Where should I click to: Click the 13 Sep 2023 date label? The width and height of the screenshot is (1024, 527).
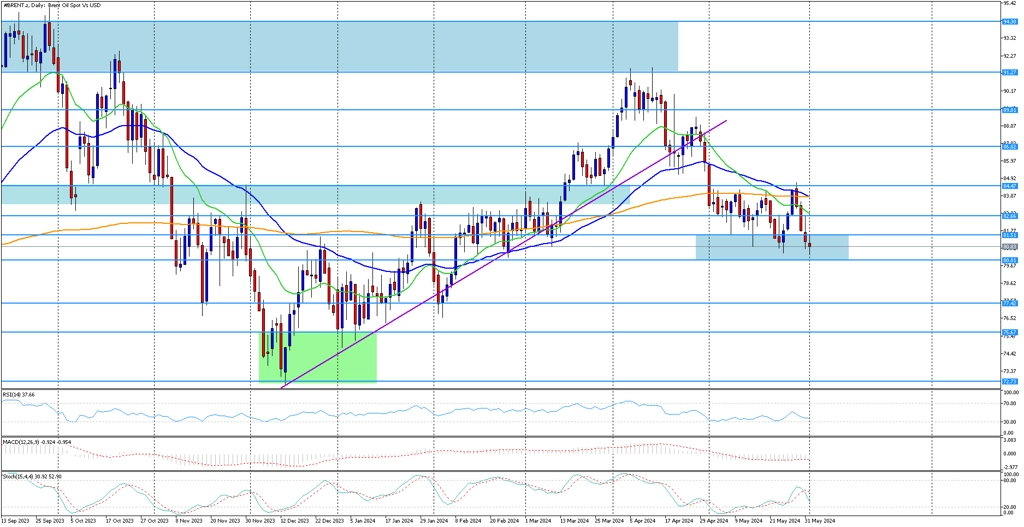[14, 521]
